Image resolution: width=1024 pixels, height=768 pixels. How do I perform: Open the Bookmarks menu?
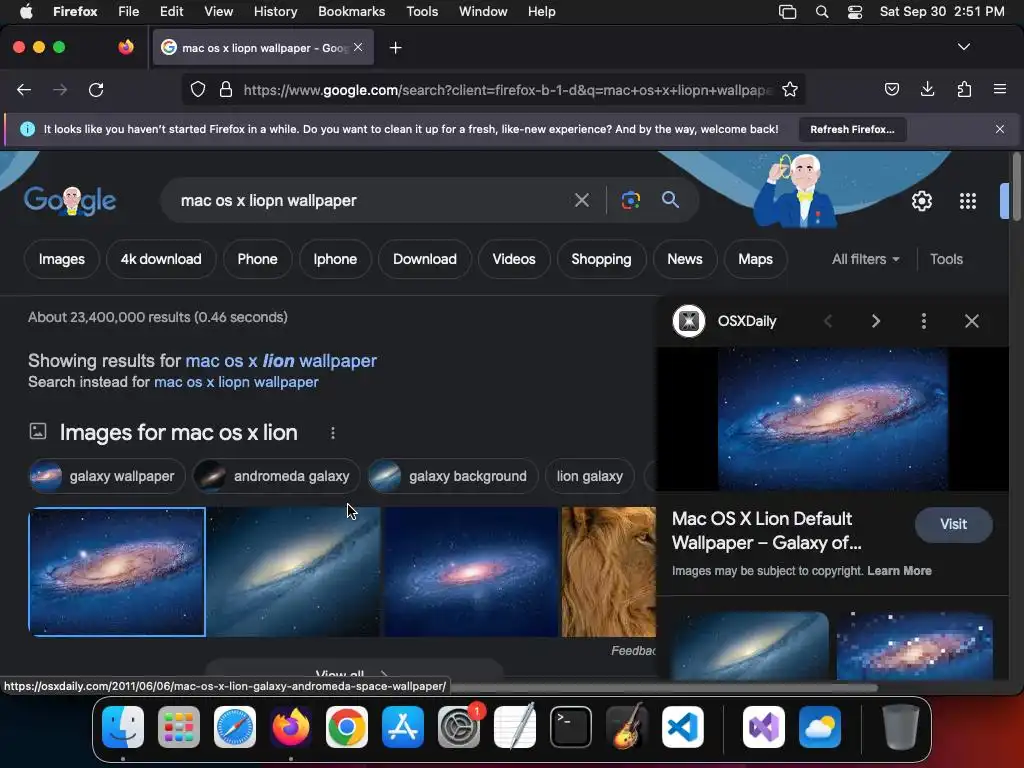point(351,12)
